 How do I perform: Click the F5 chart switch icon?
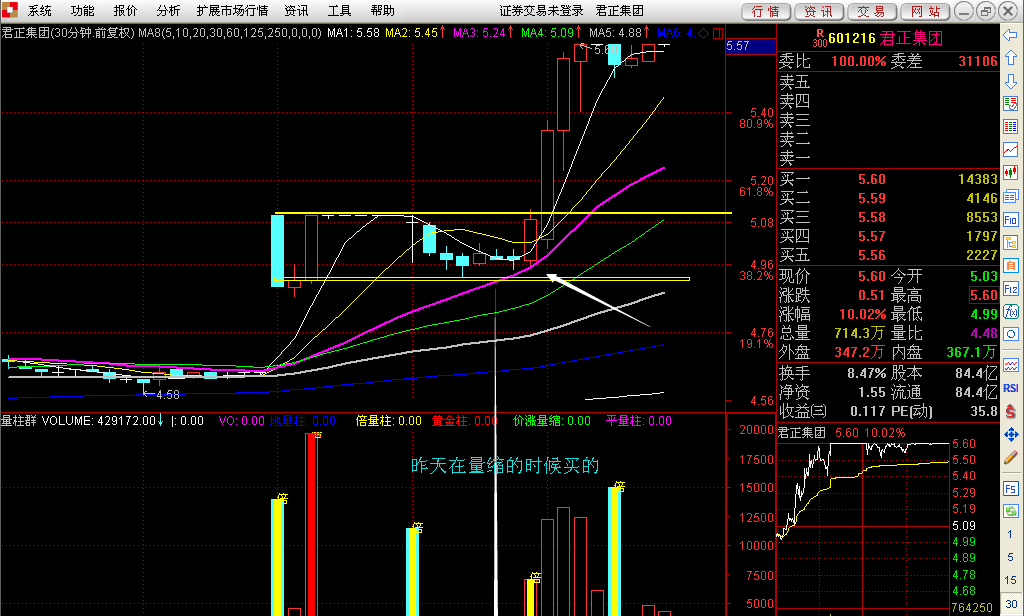click(1010, 488)
